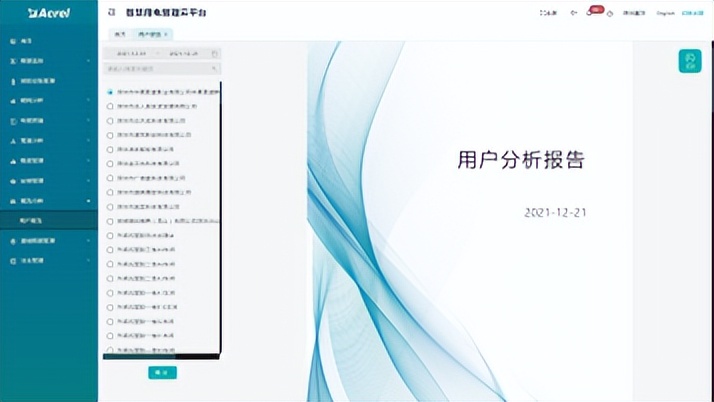The image size is (714, 402).
Task: Click the end date in the date range field
Action: pos(184,54)
